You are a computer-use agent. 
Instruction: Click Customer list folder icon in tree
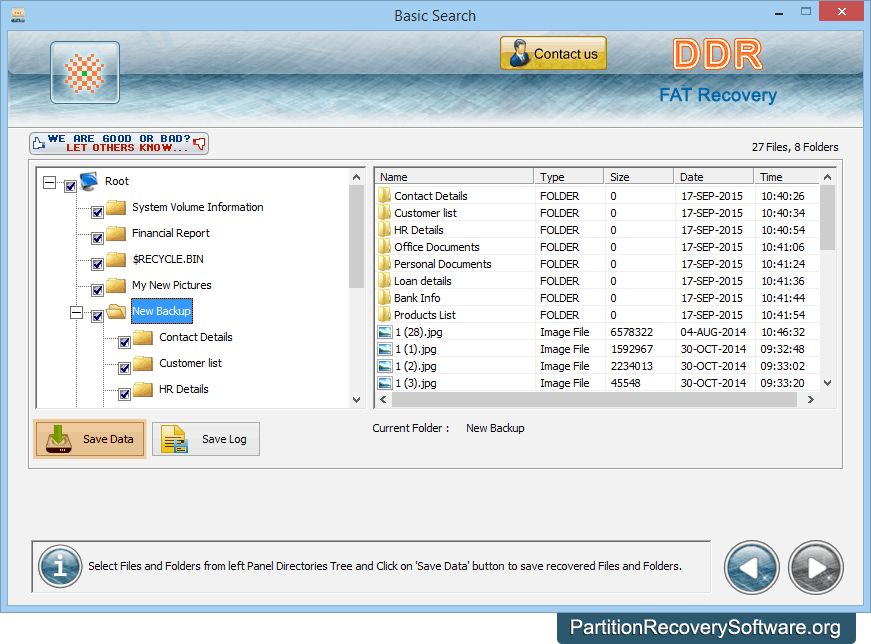pyautogui.click(x=143, y=363)
